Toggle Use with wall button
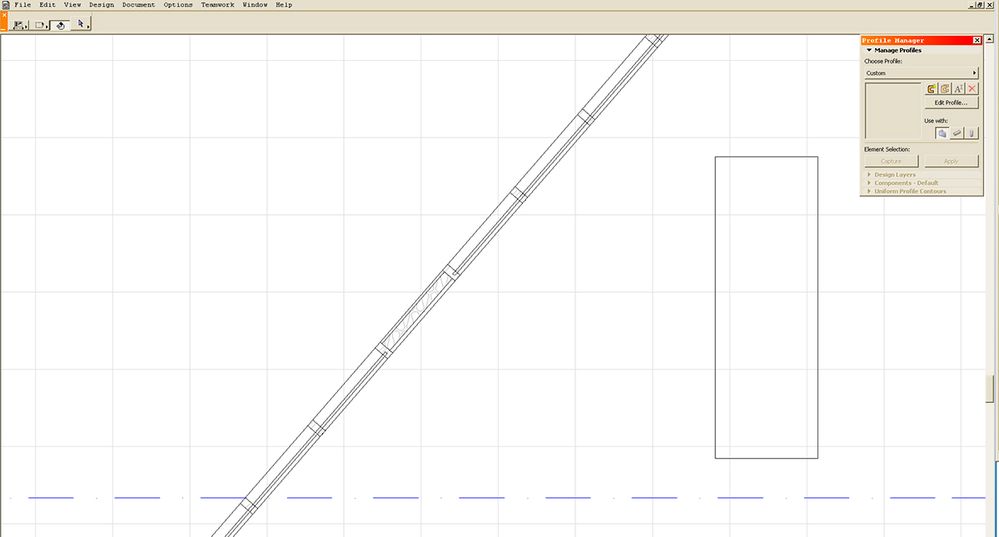This screenshot has width=999, height=537. pyautogui.click(x=942, y=133)
